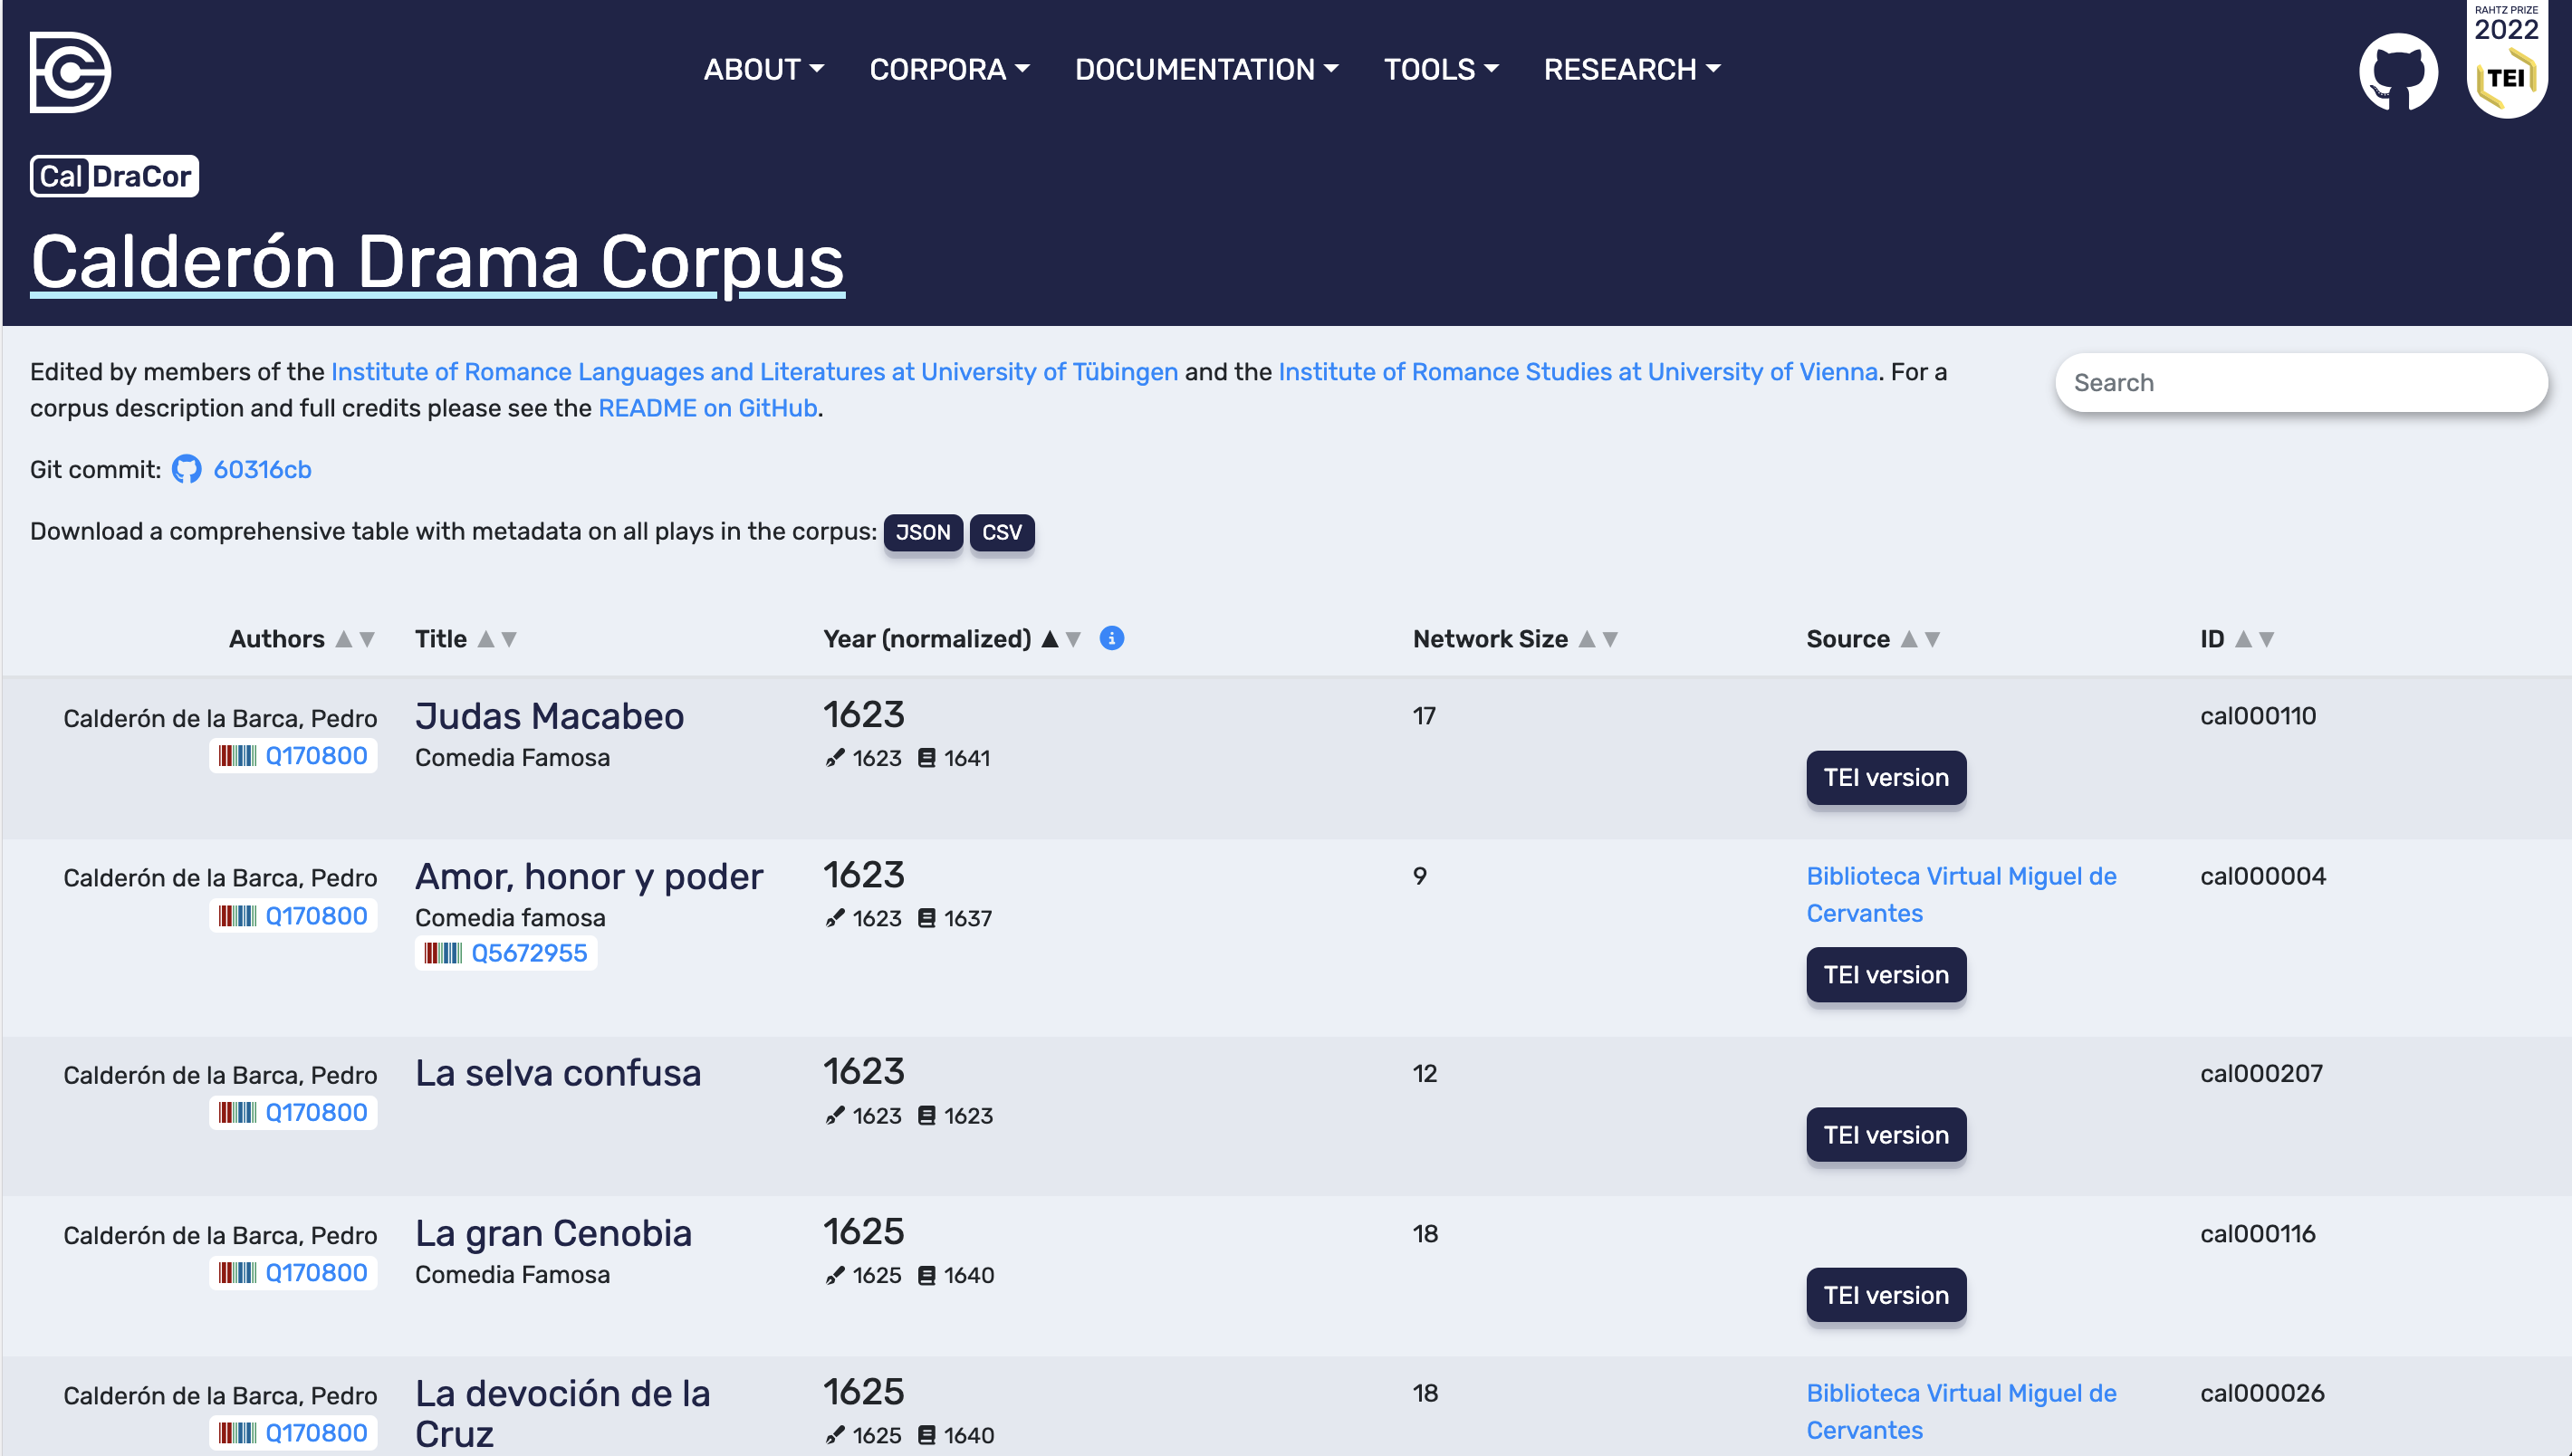The width and height of the screenshot is (2572, 1456).
Task: Open TEI version for Judas Macabeo
Action: 1885,777
